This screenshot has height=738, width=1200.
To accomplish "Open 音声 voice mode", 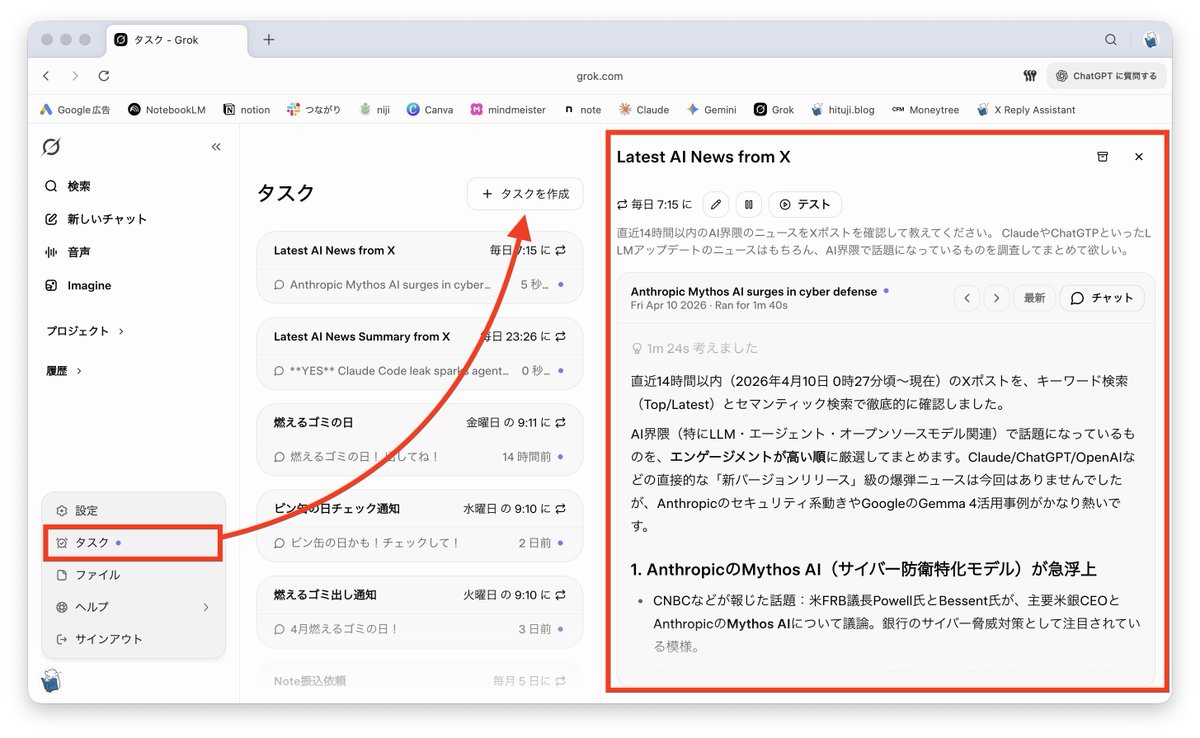I will (x=68, y=252).
